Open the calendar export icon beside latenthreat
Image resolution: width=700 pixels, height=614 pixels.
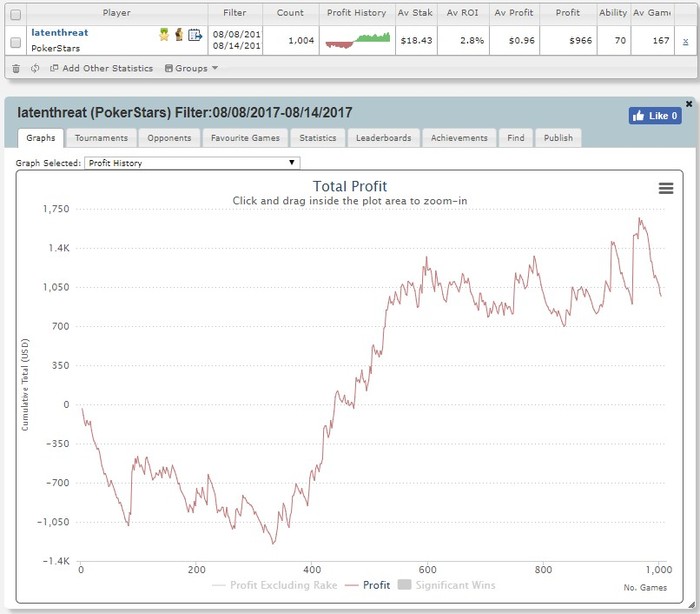tap(195, 34)
